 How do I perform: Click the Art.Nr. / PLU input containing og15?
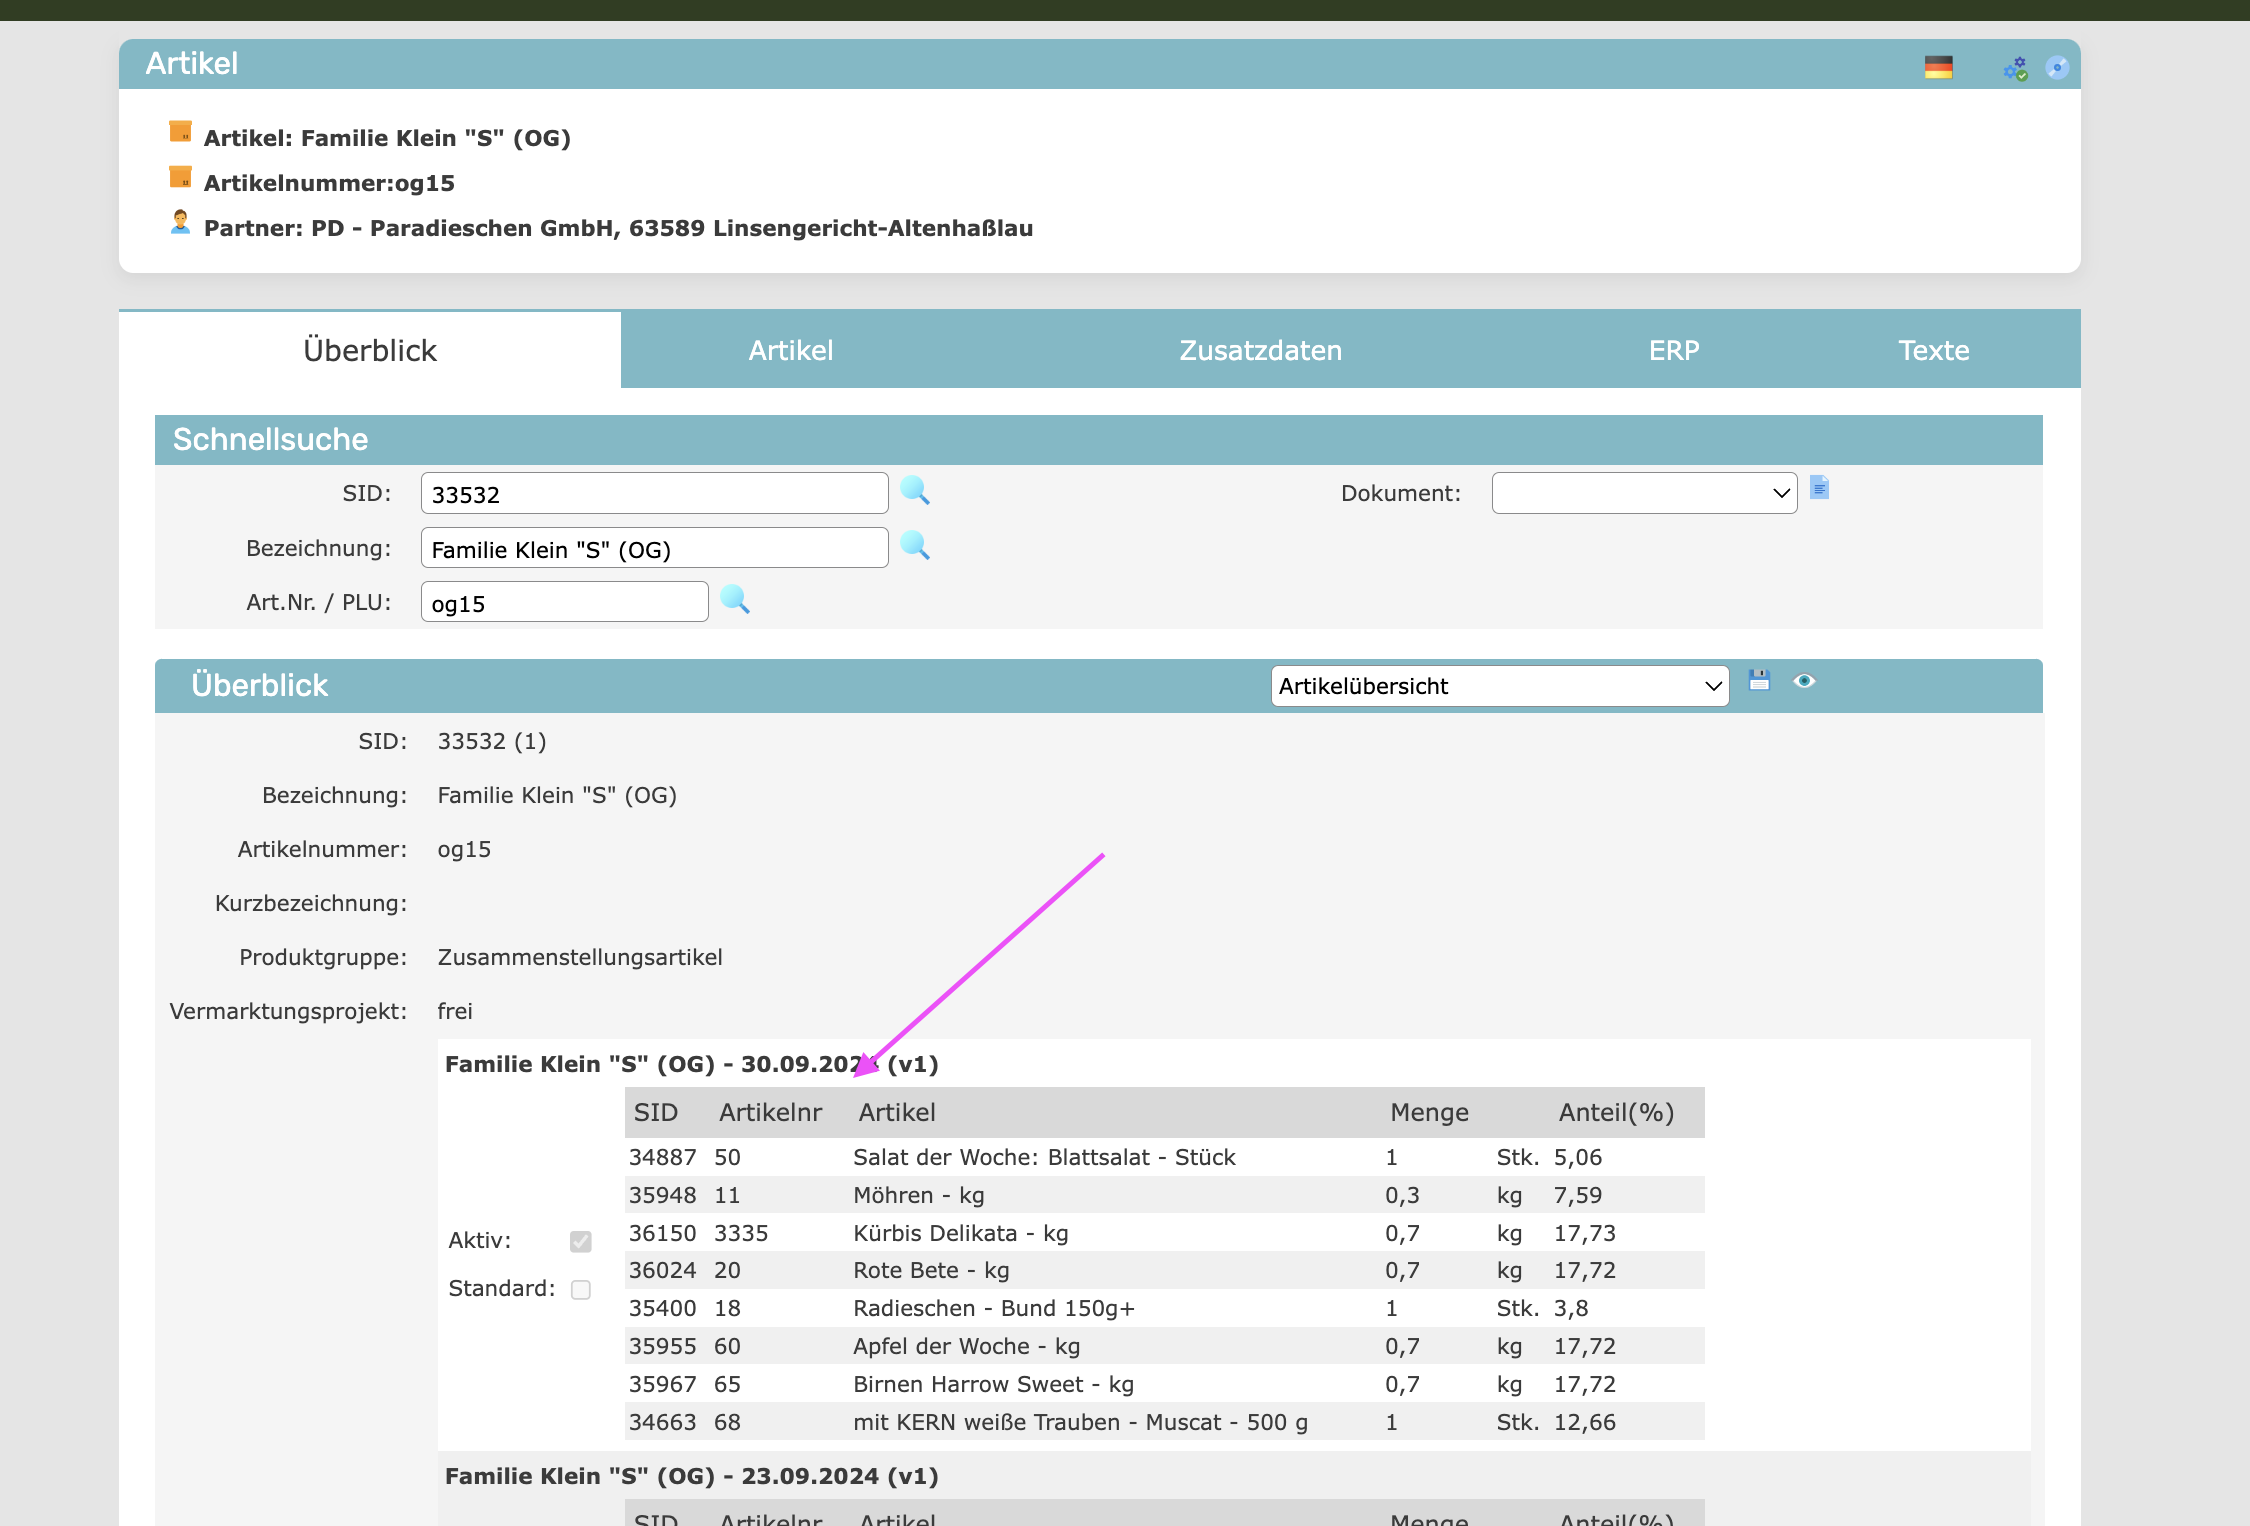click(564, 603)
